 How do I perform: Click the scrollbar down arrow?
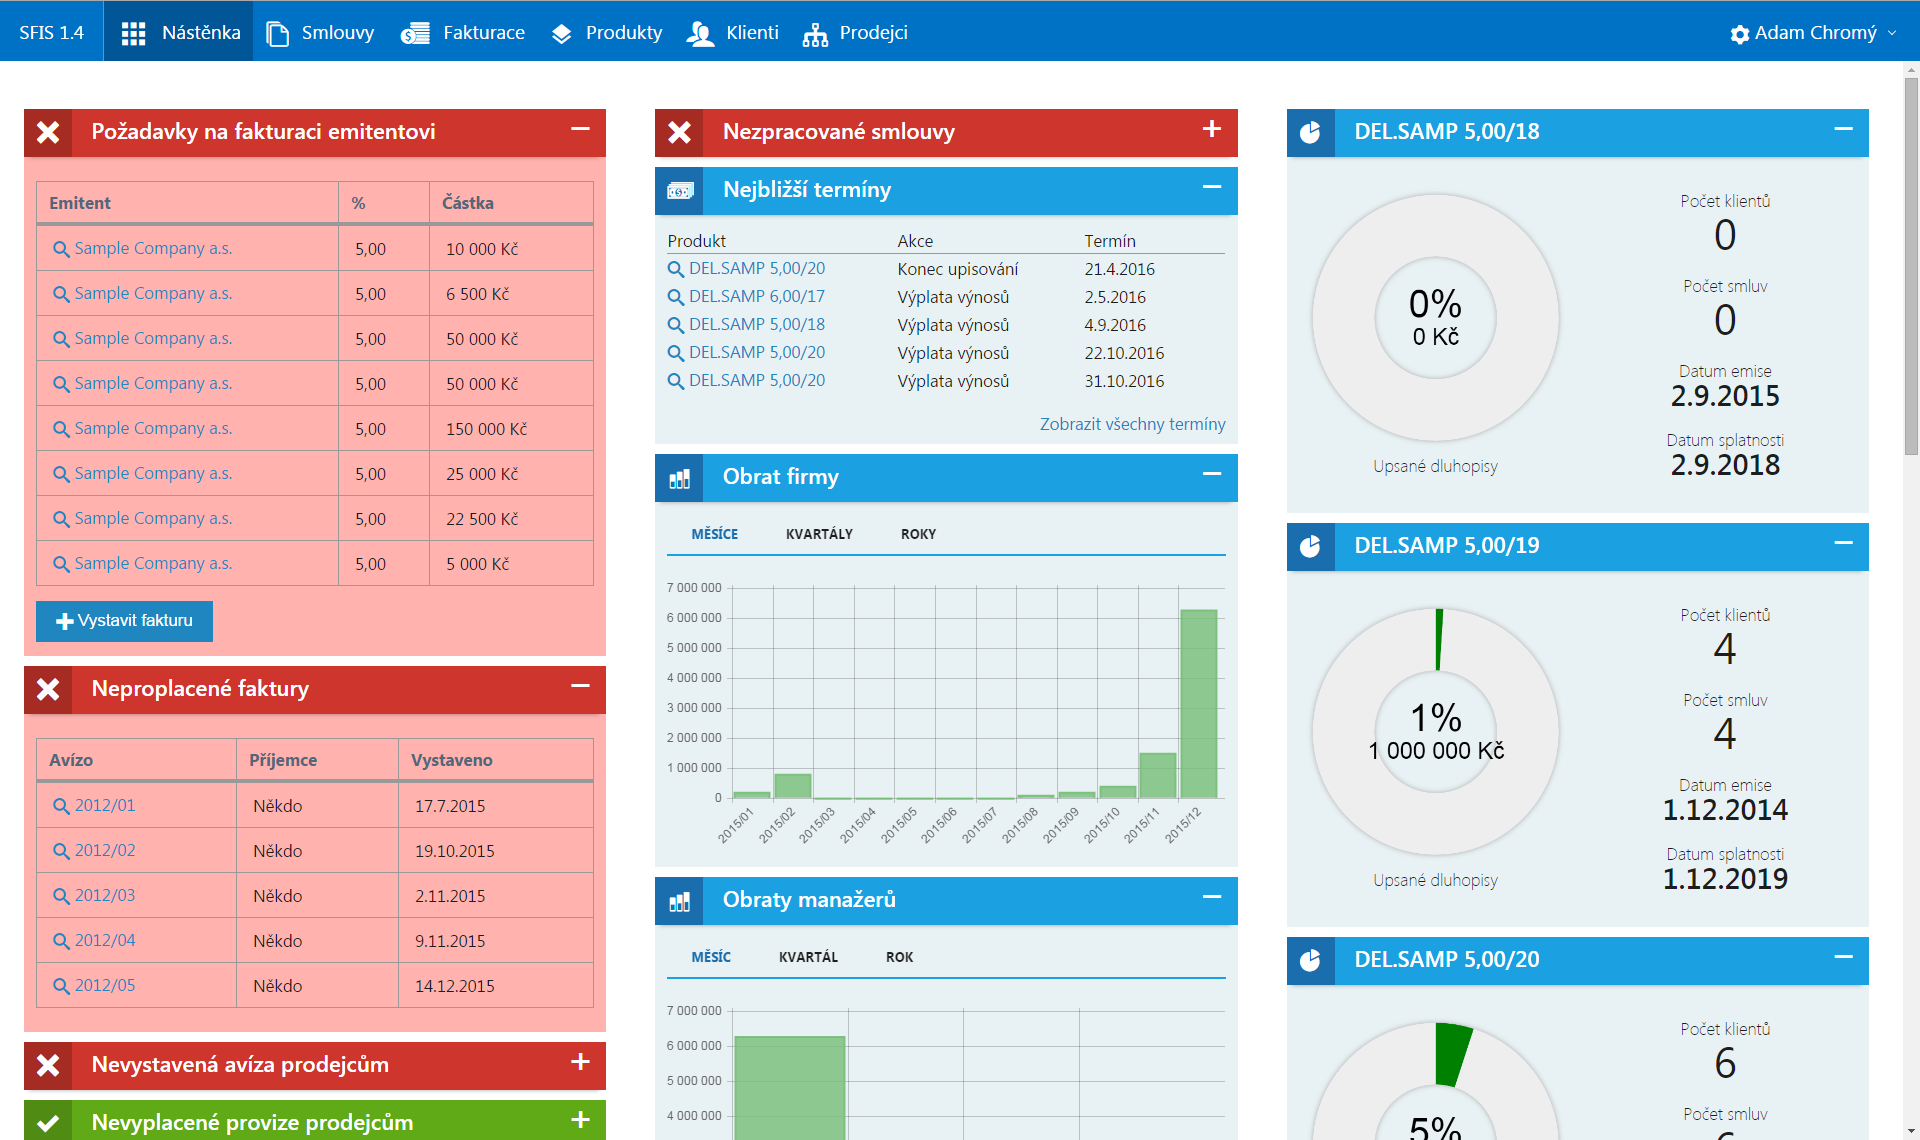(x=1911, y=1131)
